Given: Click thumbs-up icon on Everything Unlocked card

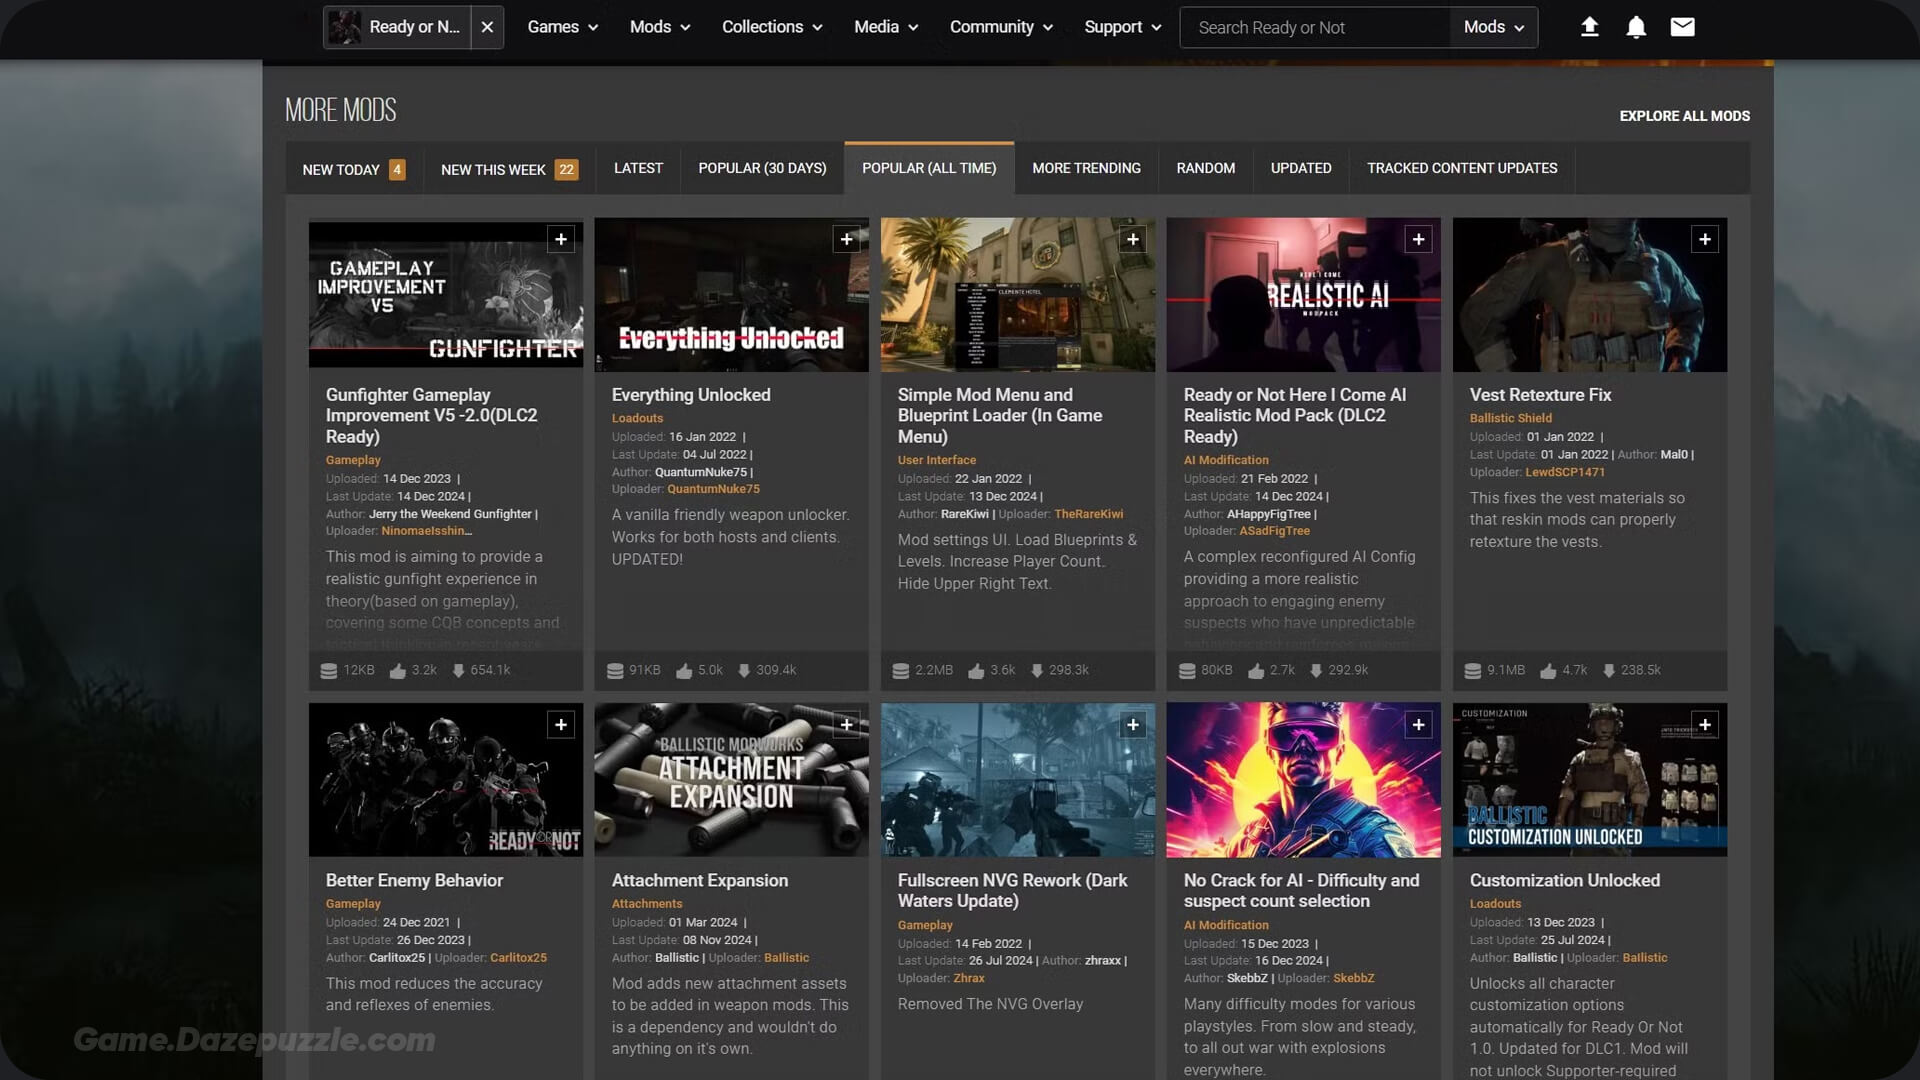Looking at the screenshot, I should [684, 670].
